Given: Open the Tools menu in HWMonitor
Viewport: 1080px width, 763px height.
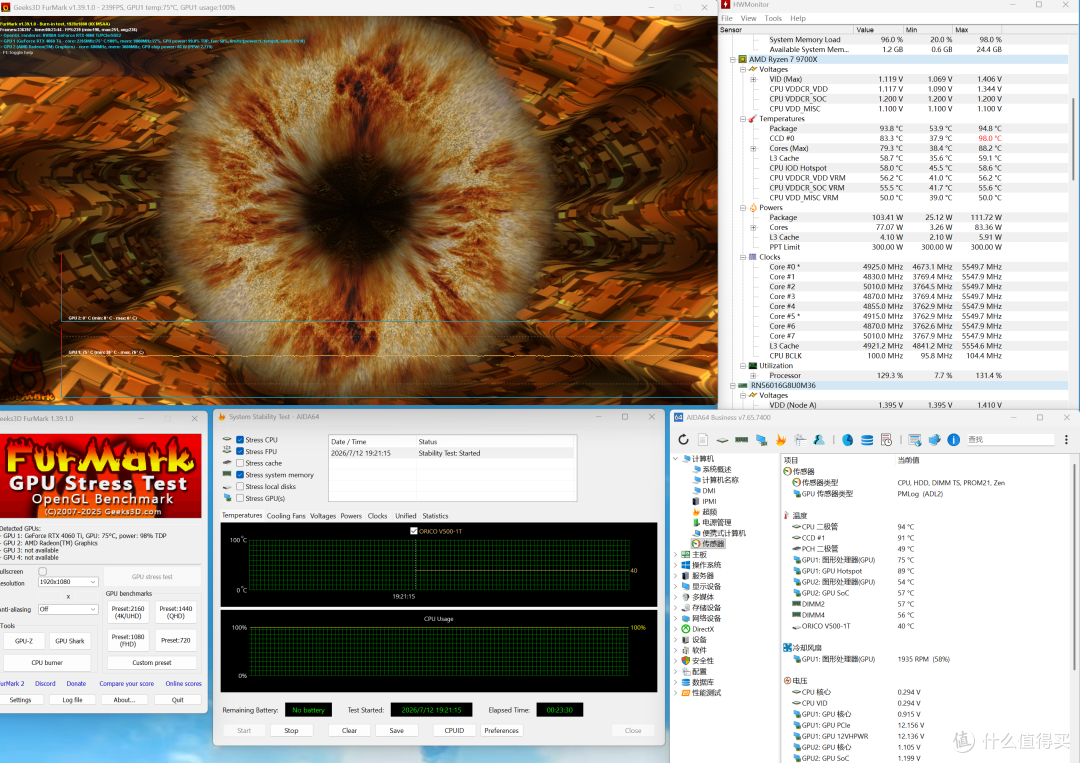Looking at the screenshot, I should tap(773, 19).
